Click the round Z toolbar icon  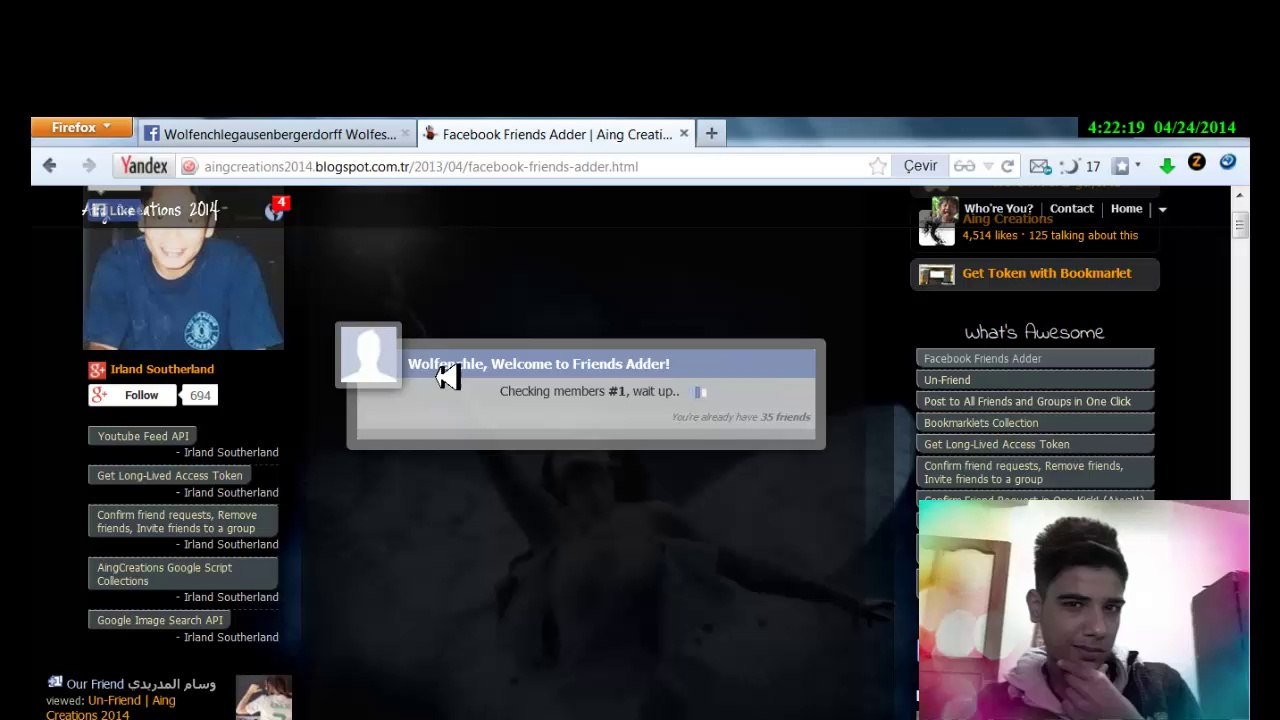click(1196, 162)
